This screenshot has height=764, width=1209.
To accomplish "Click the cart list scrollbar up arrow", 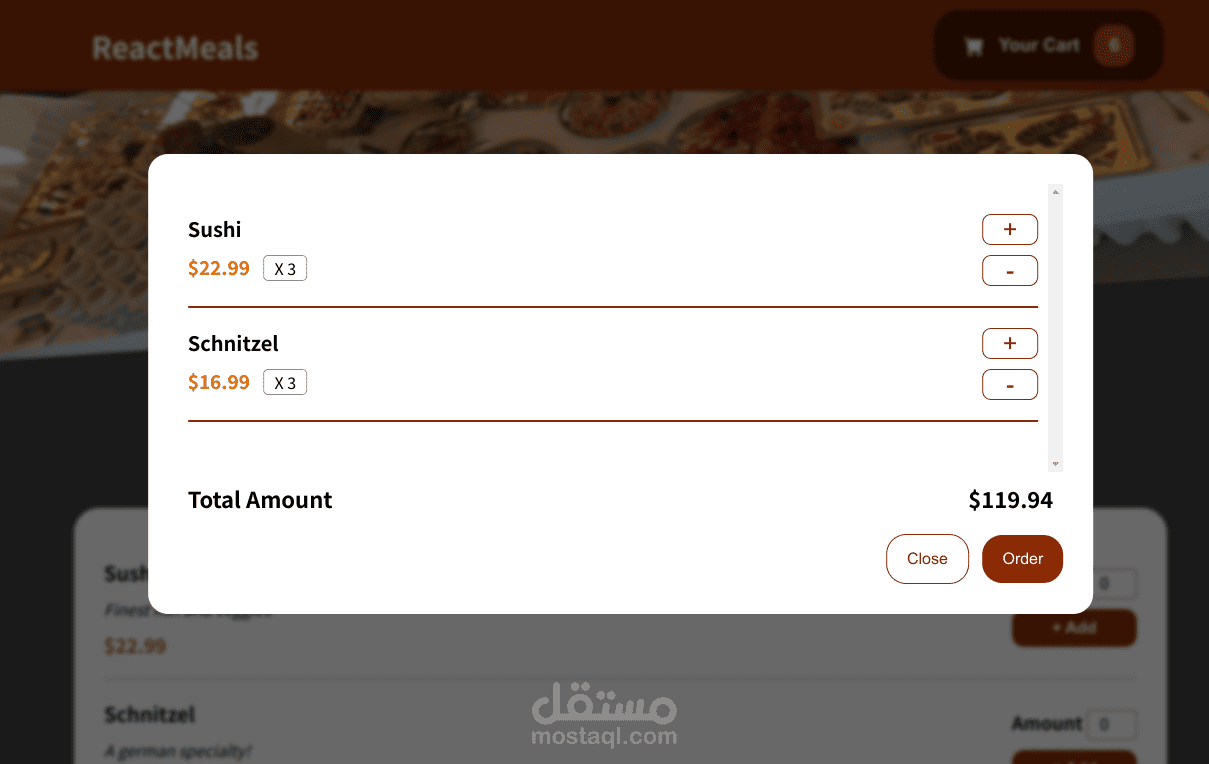I will click(1055, 192).
